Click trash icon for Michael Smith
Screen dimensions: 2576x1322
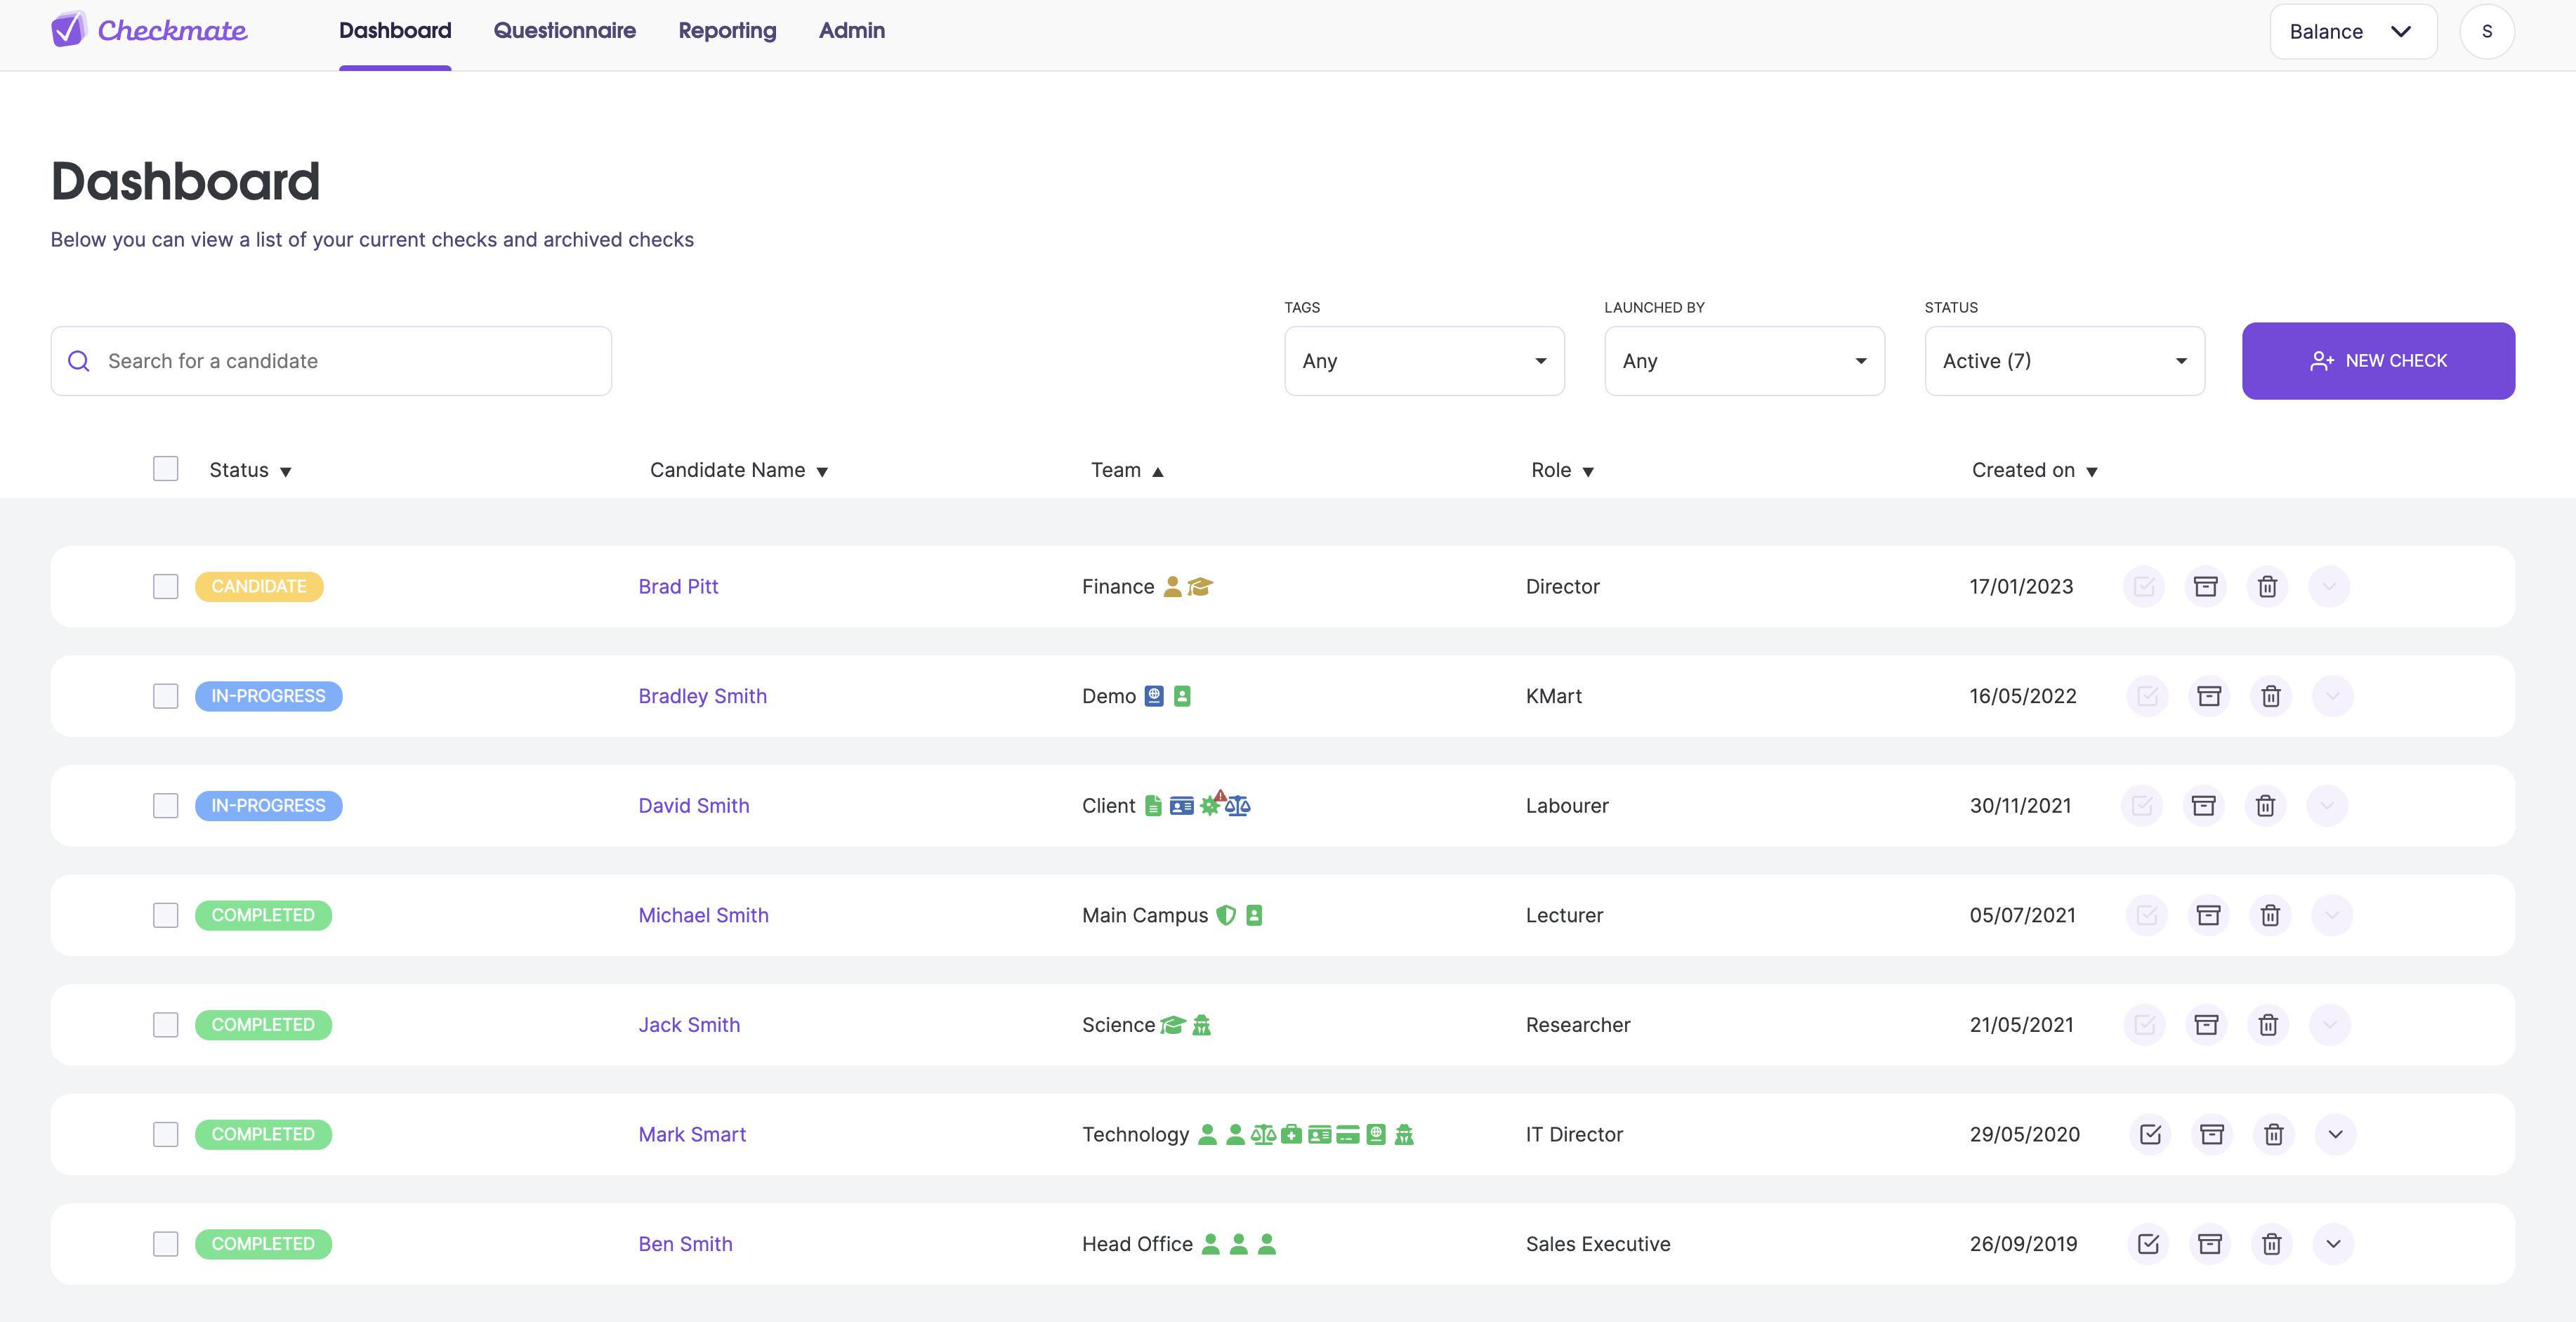(2270, 915)
